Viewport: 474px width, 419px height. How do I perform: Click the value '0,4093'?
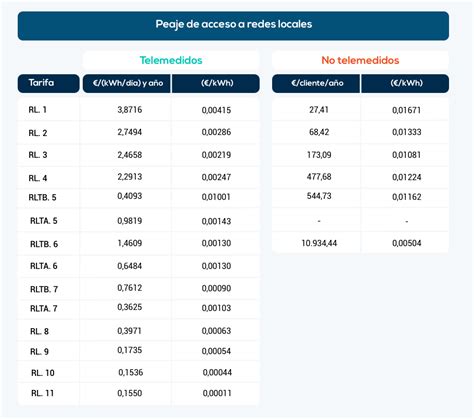click(x=130, y=196)
